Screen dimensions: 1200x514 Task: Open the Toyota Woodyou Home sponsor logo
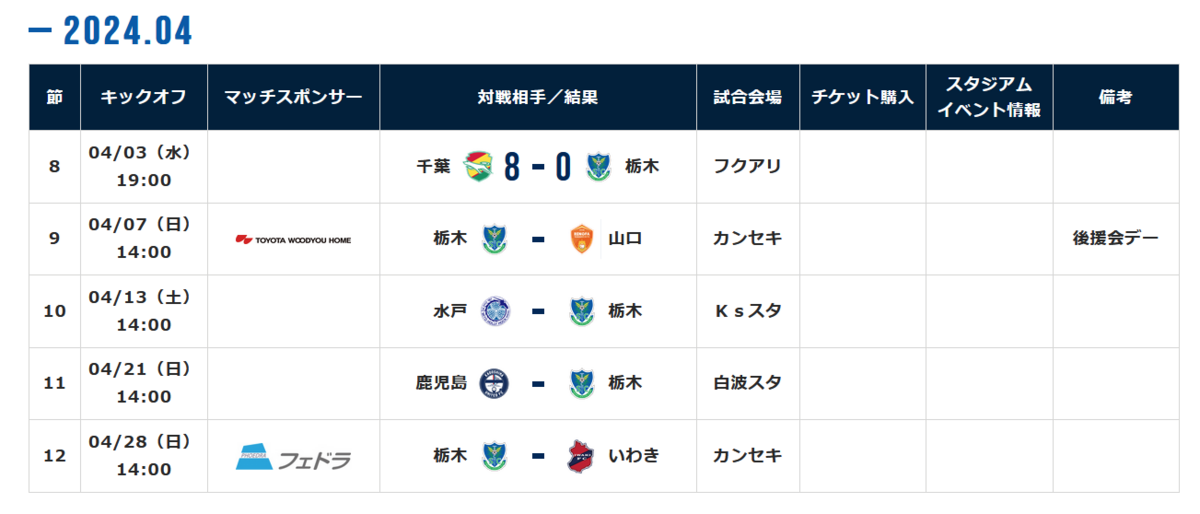293,240
